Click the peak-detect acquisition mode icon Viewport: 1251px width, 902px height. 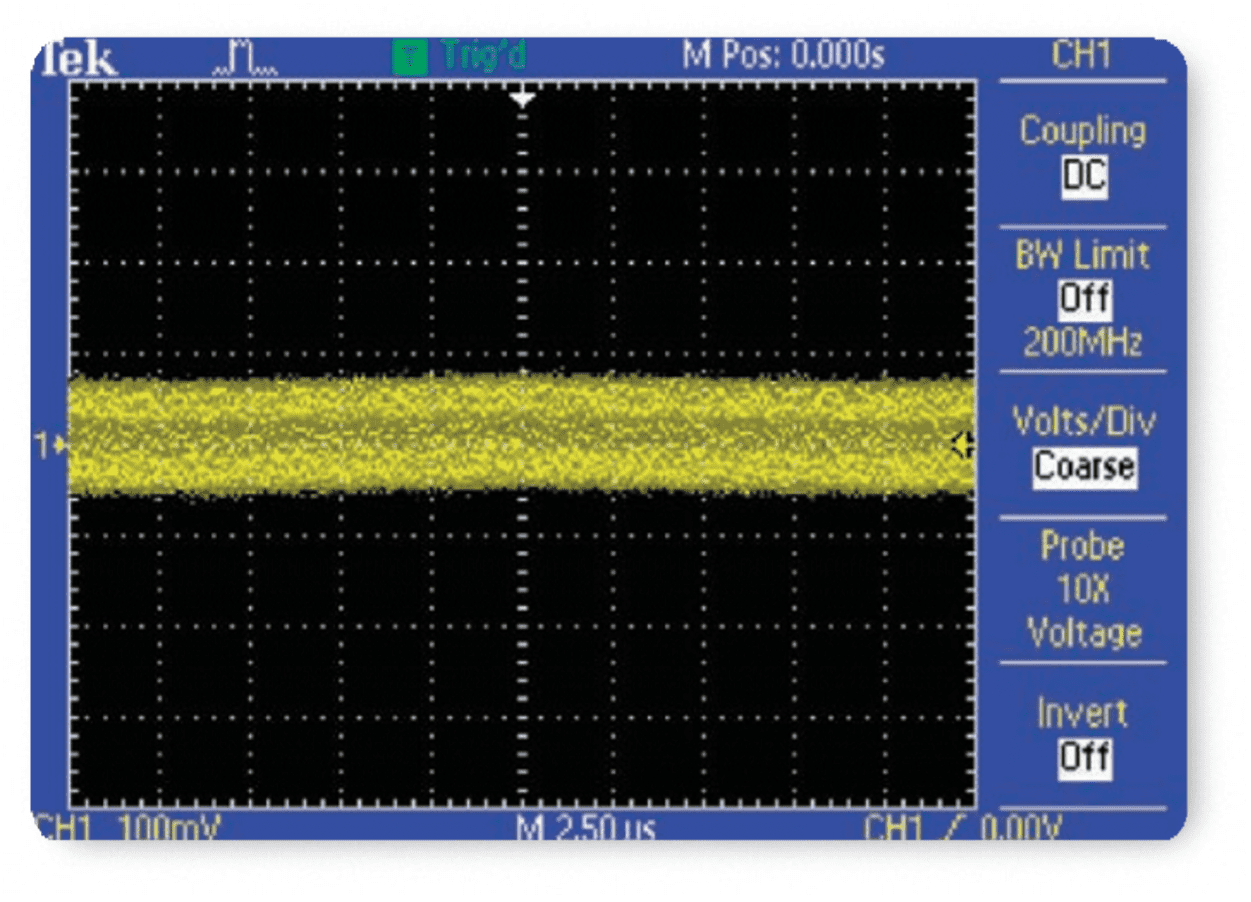pos(243,59)
